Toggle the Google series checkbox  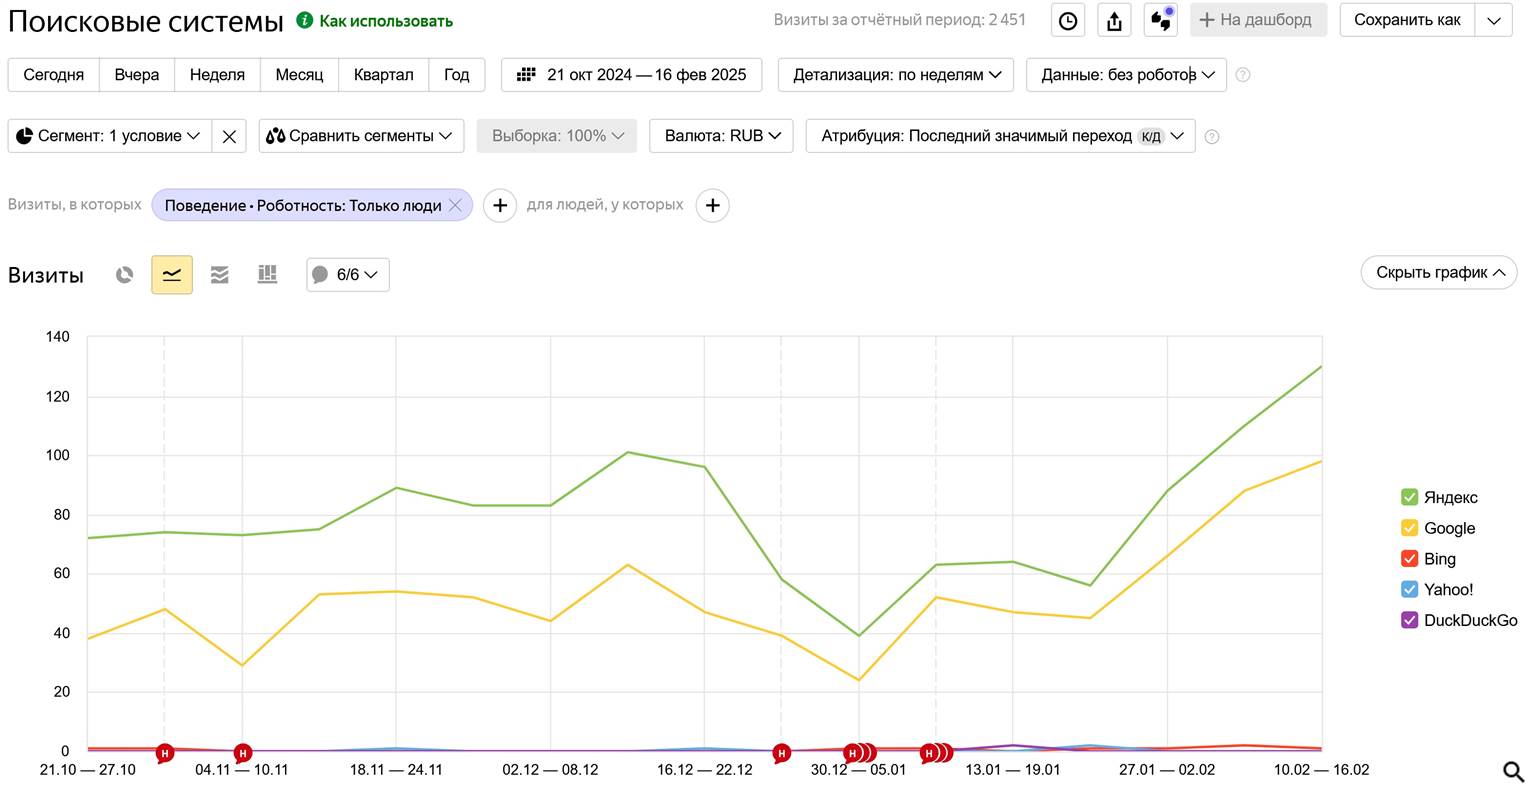point(1409,528)
